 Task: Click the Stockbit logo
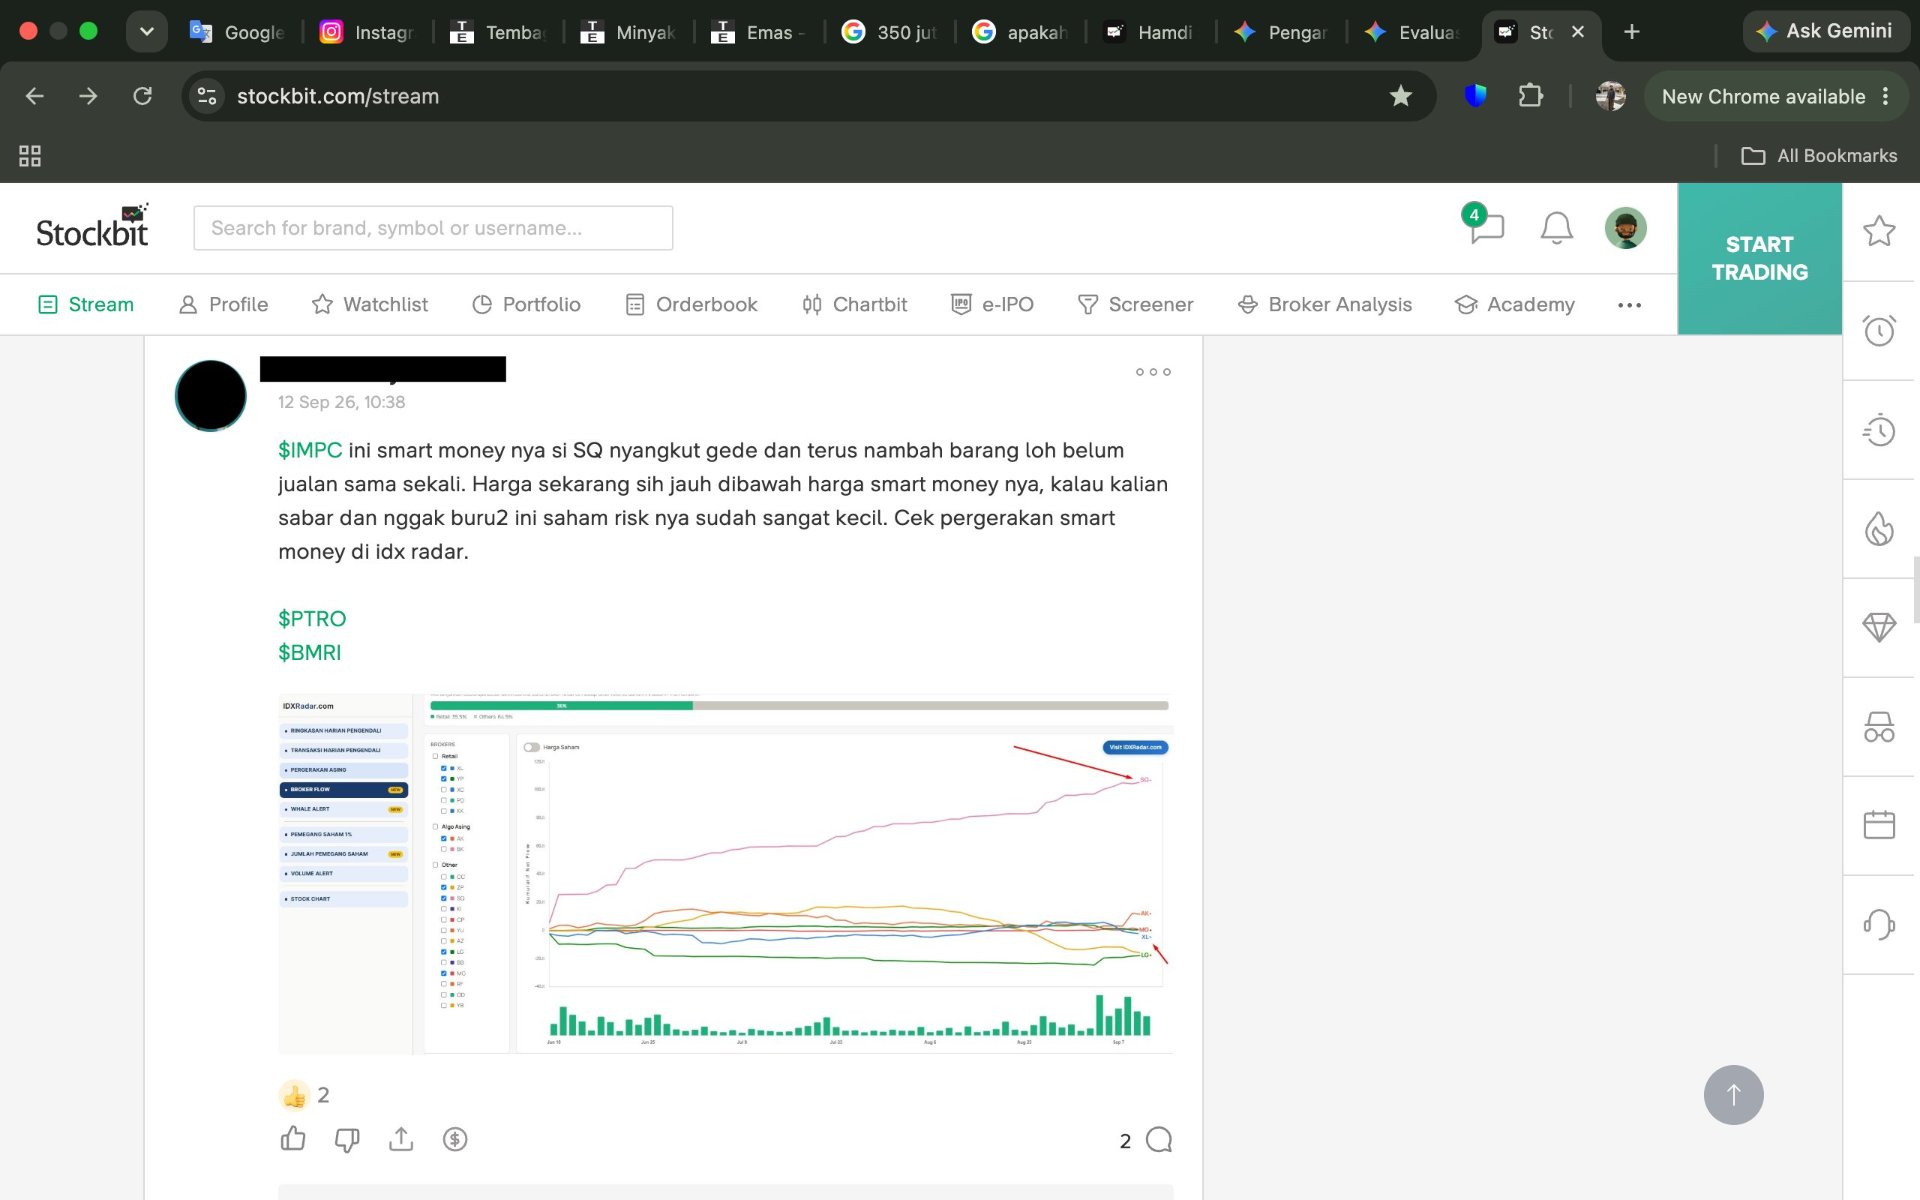pyautogui.click(x=92, y=227)
